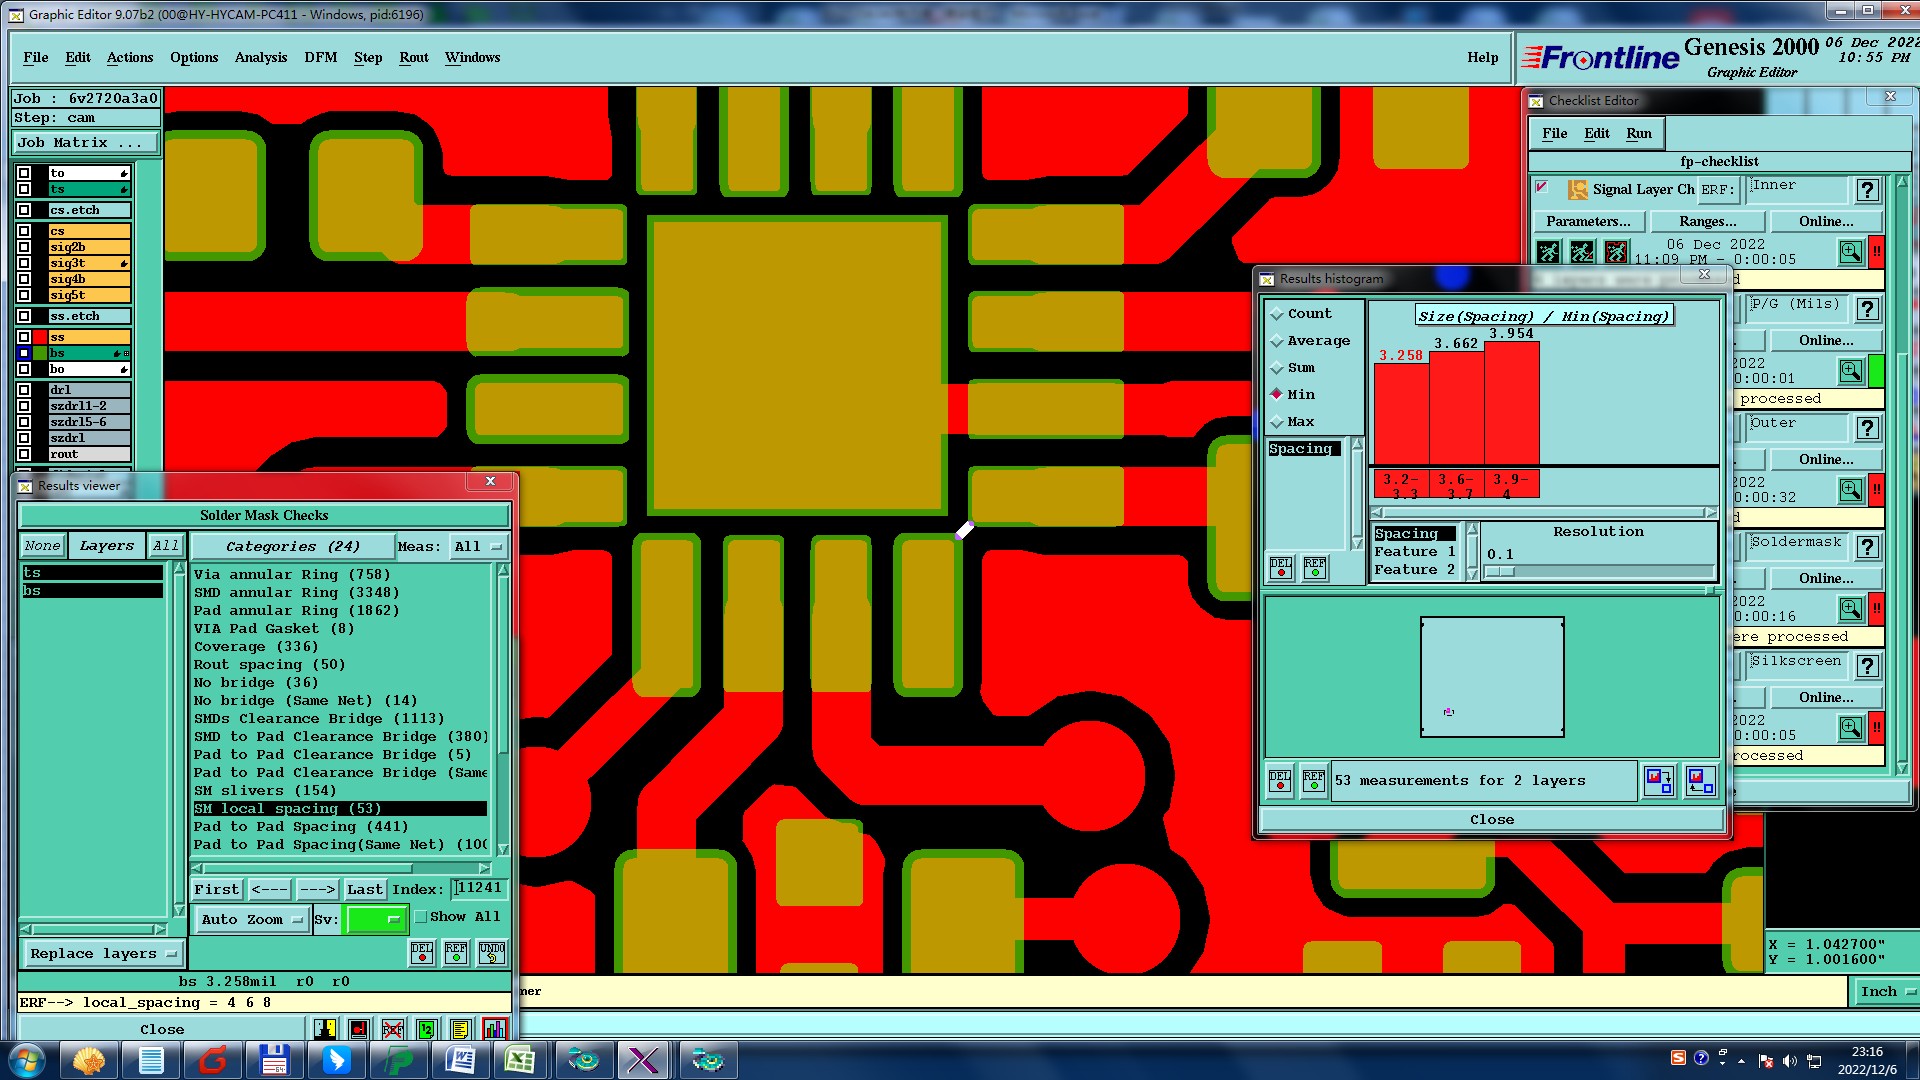Open the DFM menu

coord(320,57)
